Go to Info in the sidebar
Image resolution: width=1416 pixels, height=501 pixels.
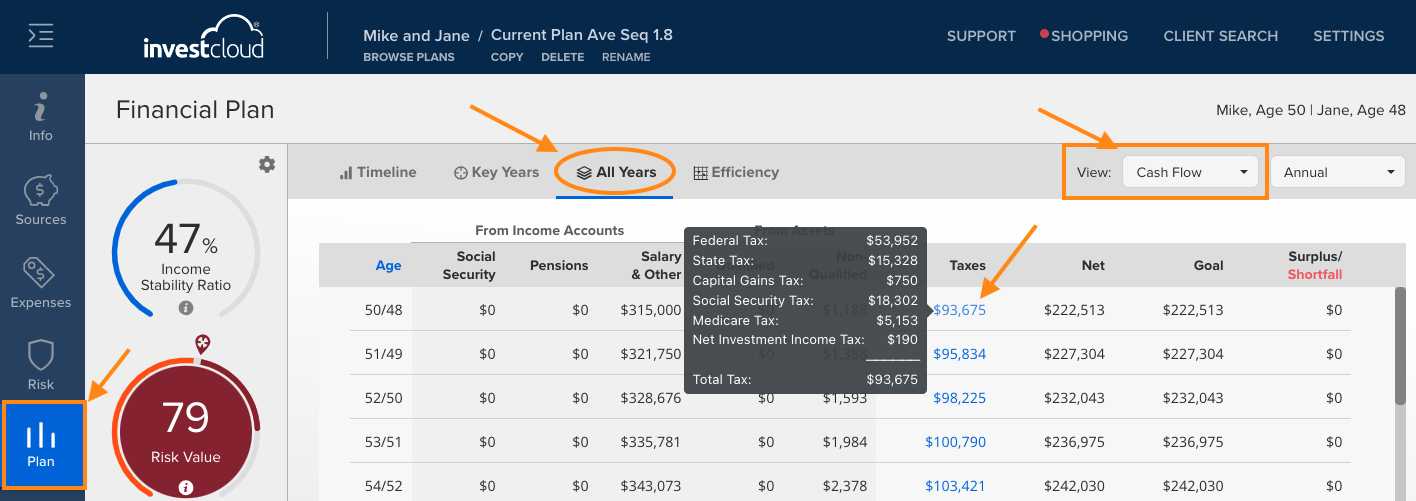pyautogui.click(x=41, y=117)
